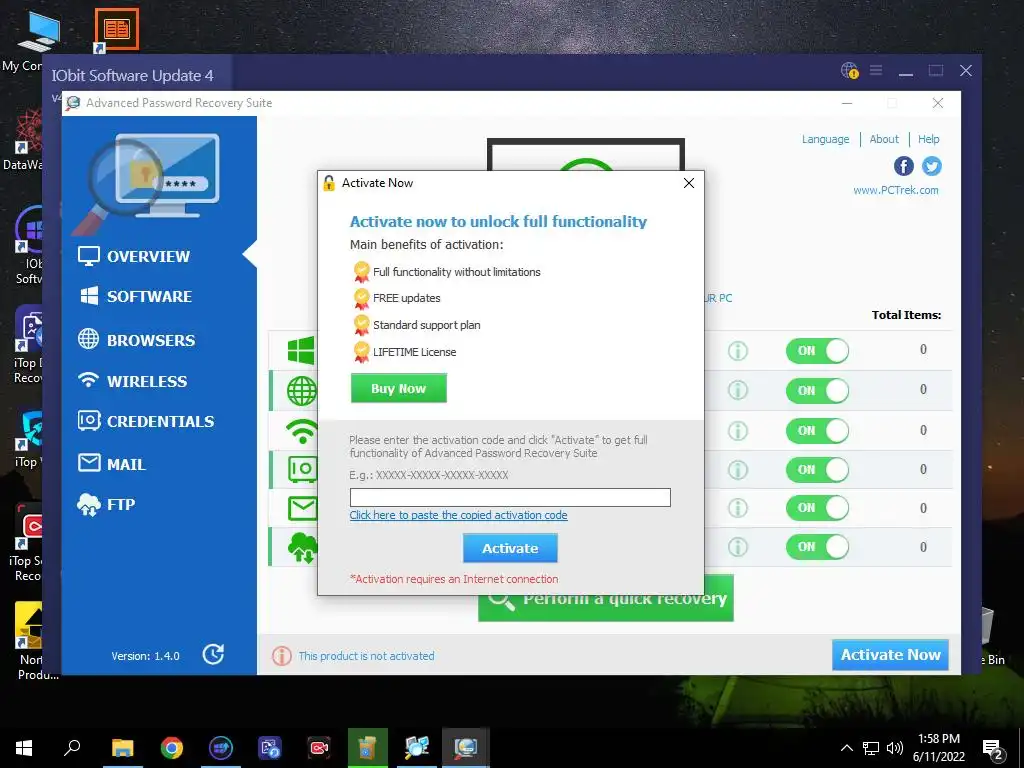
Task: Open the Mail section in sidebar
Action: click(112, 464)
